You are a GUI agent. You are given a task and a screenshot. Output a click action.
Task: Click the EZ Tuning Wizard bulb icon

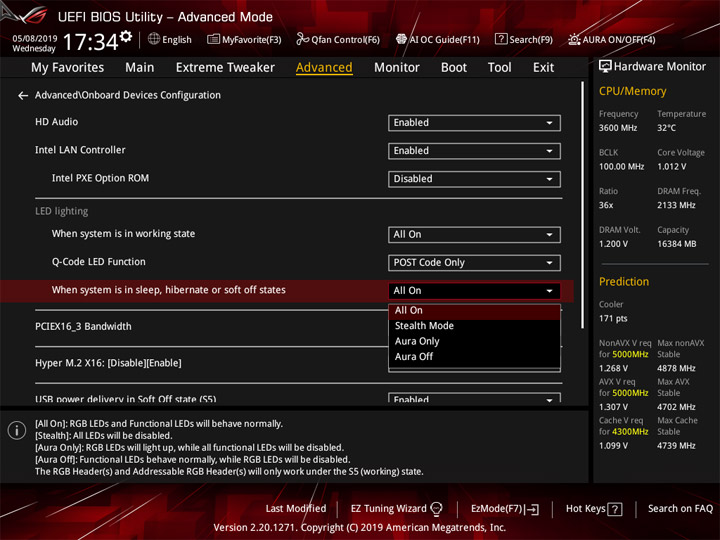(x=436, y=509)
